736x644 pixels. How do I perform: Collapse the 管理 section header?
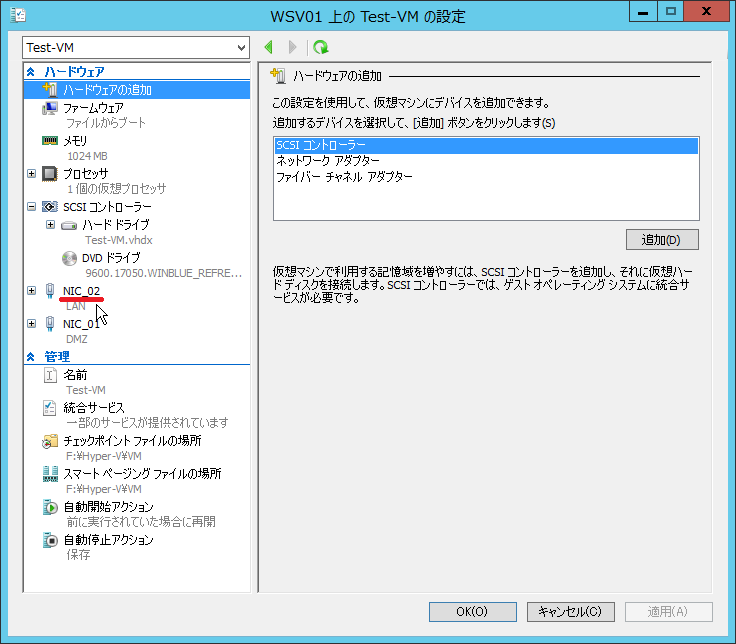click(x=31, y=357)
